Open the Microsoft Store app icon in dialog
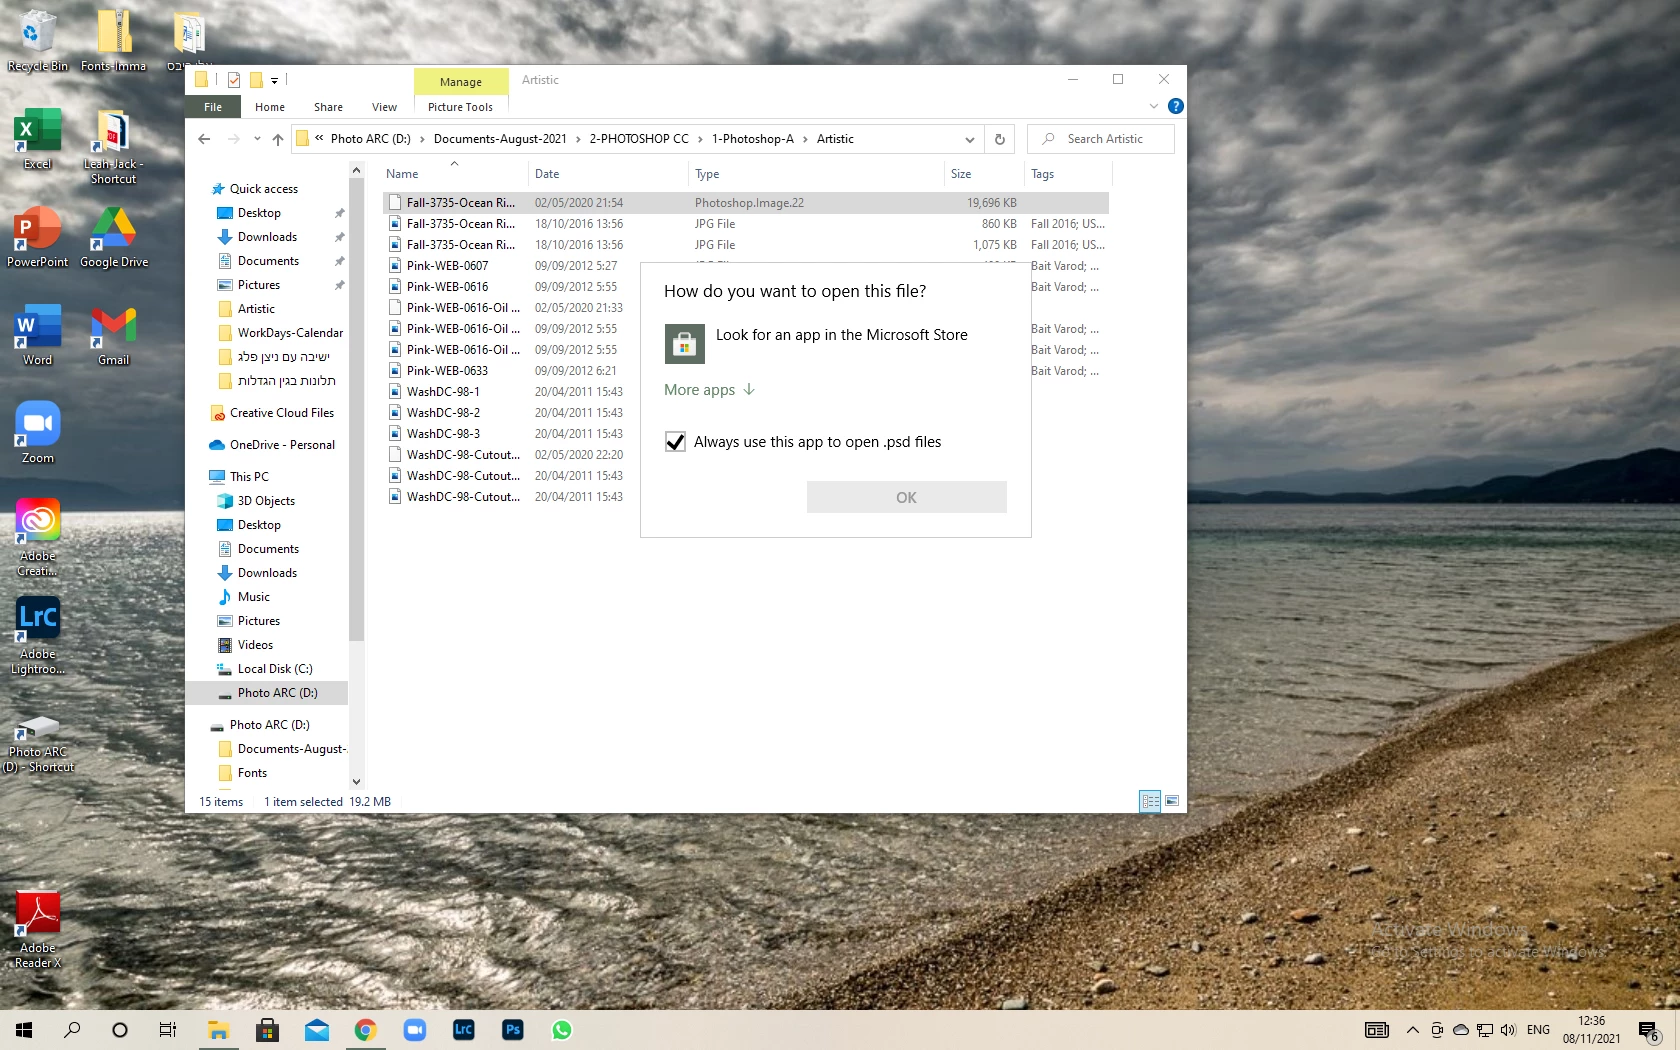Image resolution: width=1680 pixels, height=1050 pixels. [684, 344]
